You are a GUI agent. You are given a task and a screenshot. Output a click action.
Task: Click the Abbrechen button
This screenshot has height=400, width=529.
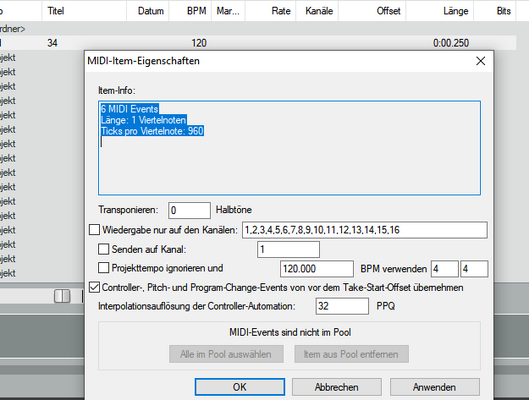point(337,387)
